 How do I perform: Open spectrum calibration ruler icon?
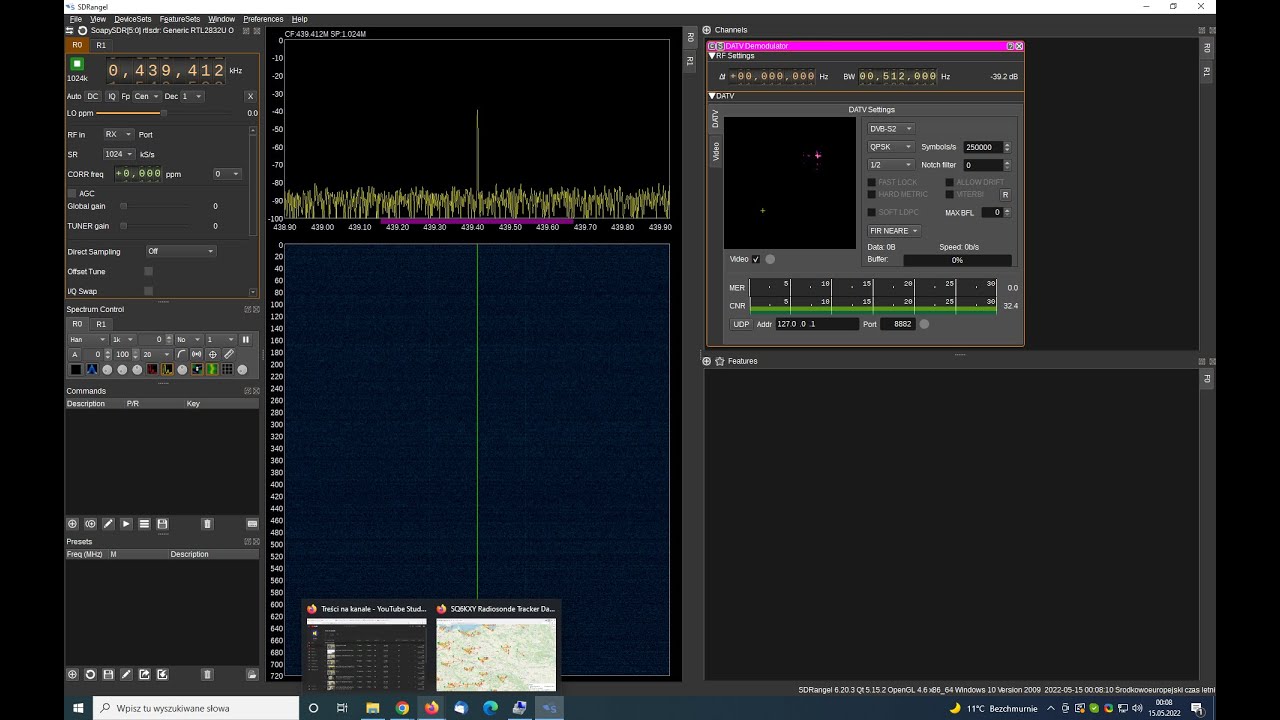point(228,354)
